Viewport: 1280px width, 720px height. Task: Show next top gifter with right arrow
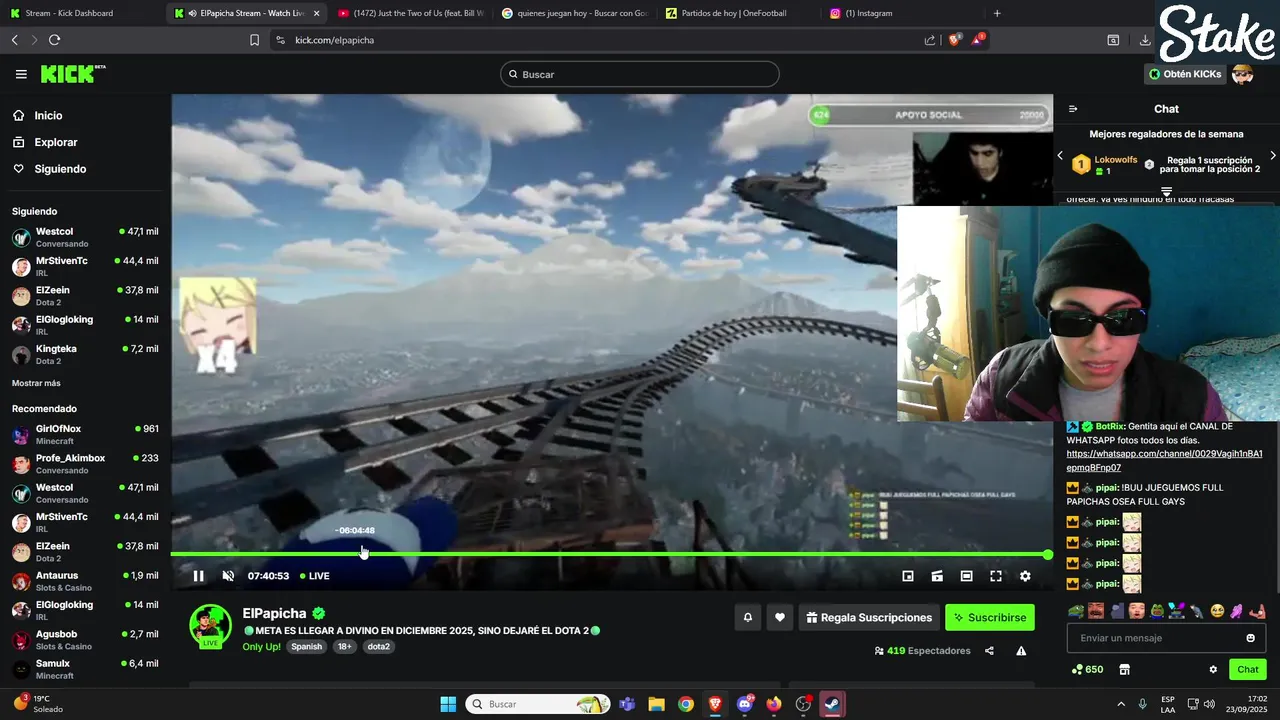[x=1273, y=156]
